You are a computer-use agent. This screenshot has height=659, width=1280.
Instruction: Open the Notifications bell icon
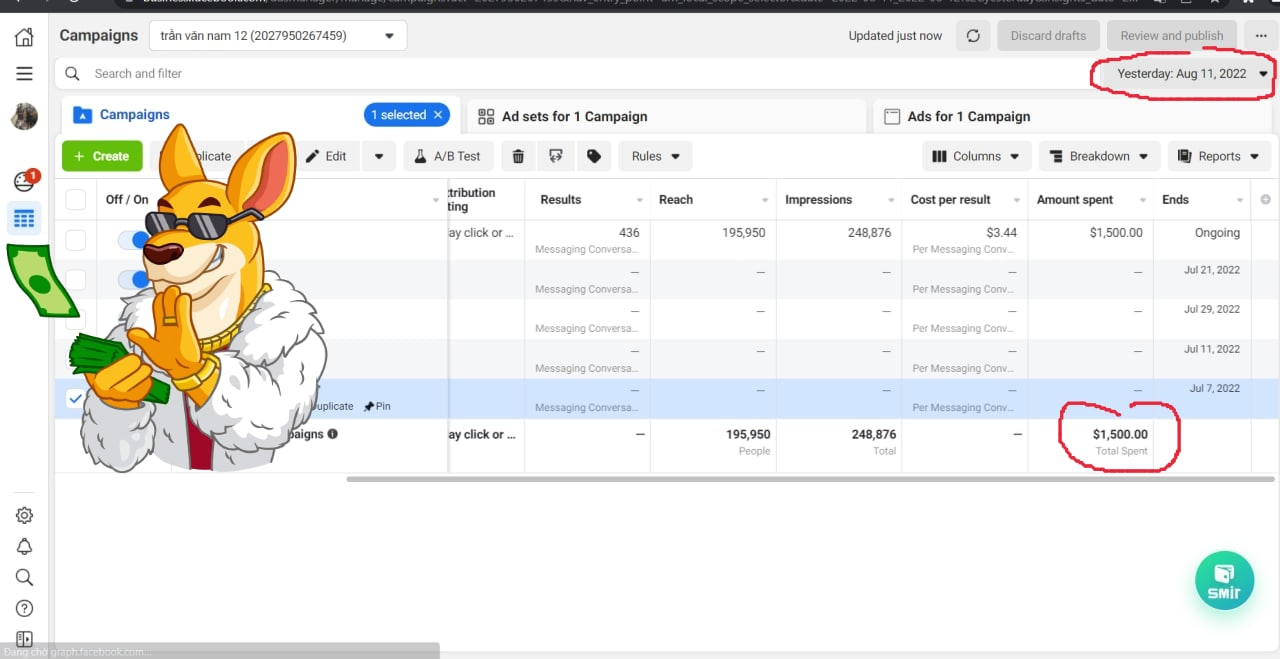(24, 546)
